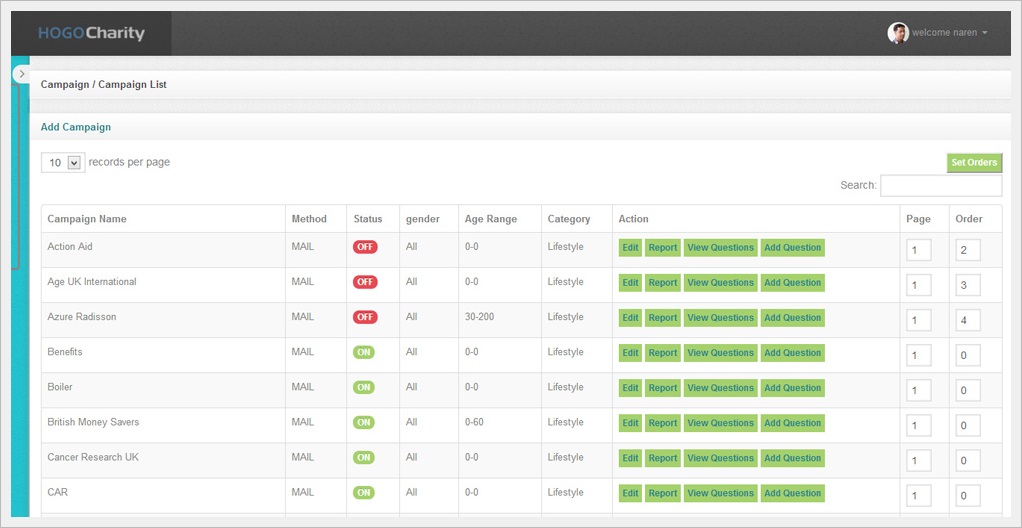Sort by Campaign Name column header

click(87, 219)
